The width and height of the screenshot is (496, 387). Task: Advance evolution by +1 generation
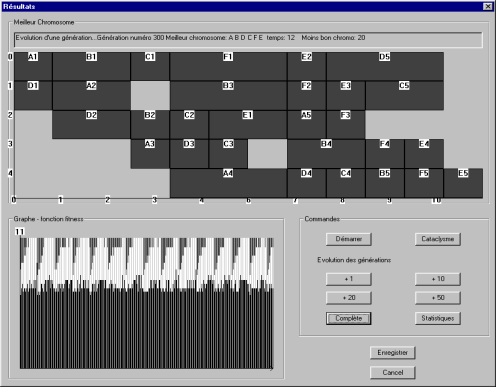pos(348,279)
